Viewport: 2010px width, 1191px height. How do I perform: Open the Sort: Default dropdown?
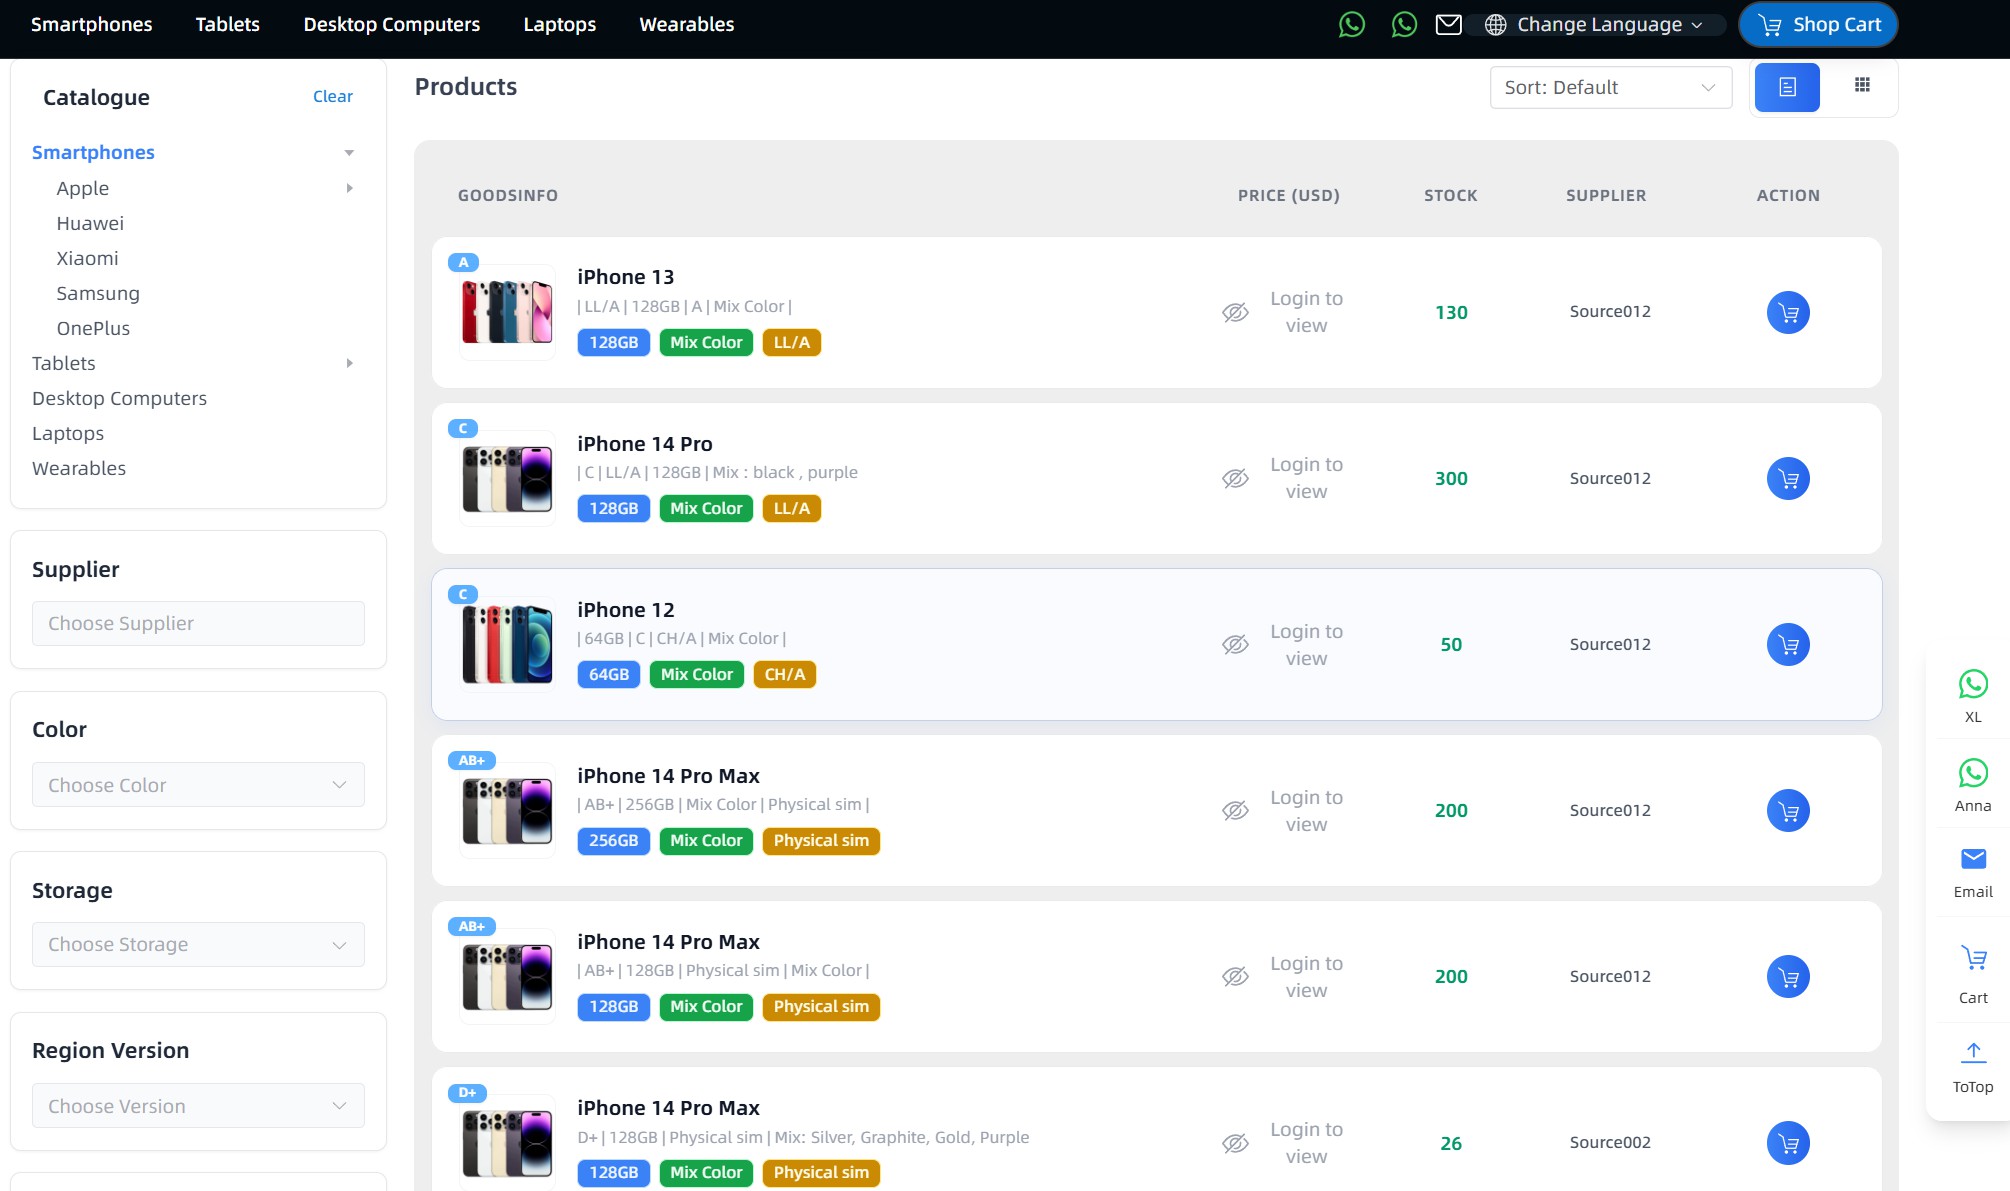tap(1610, 87)
